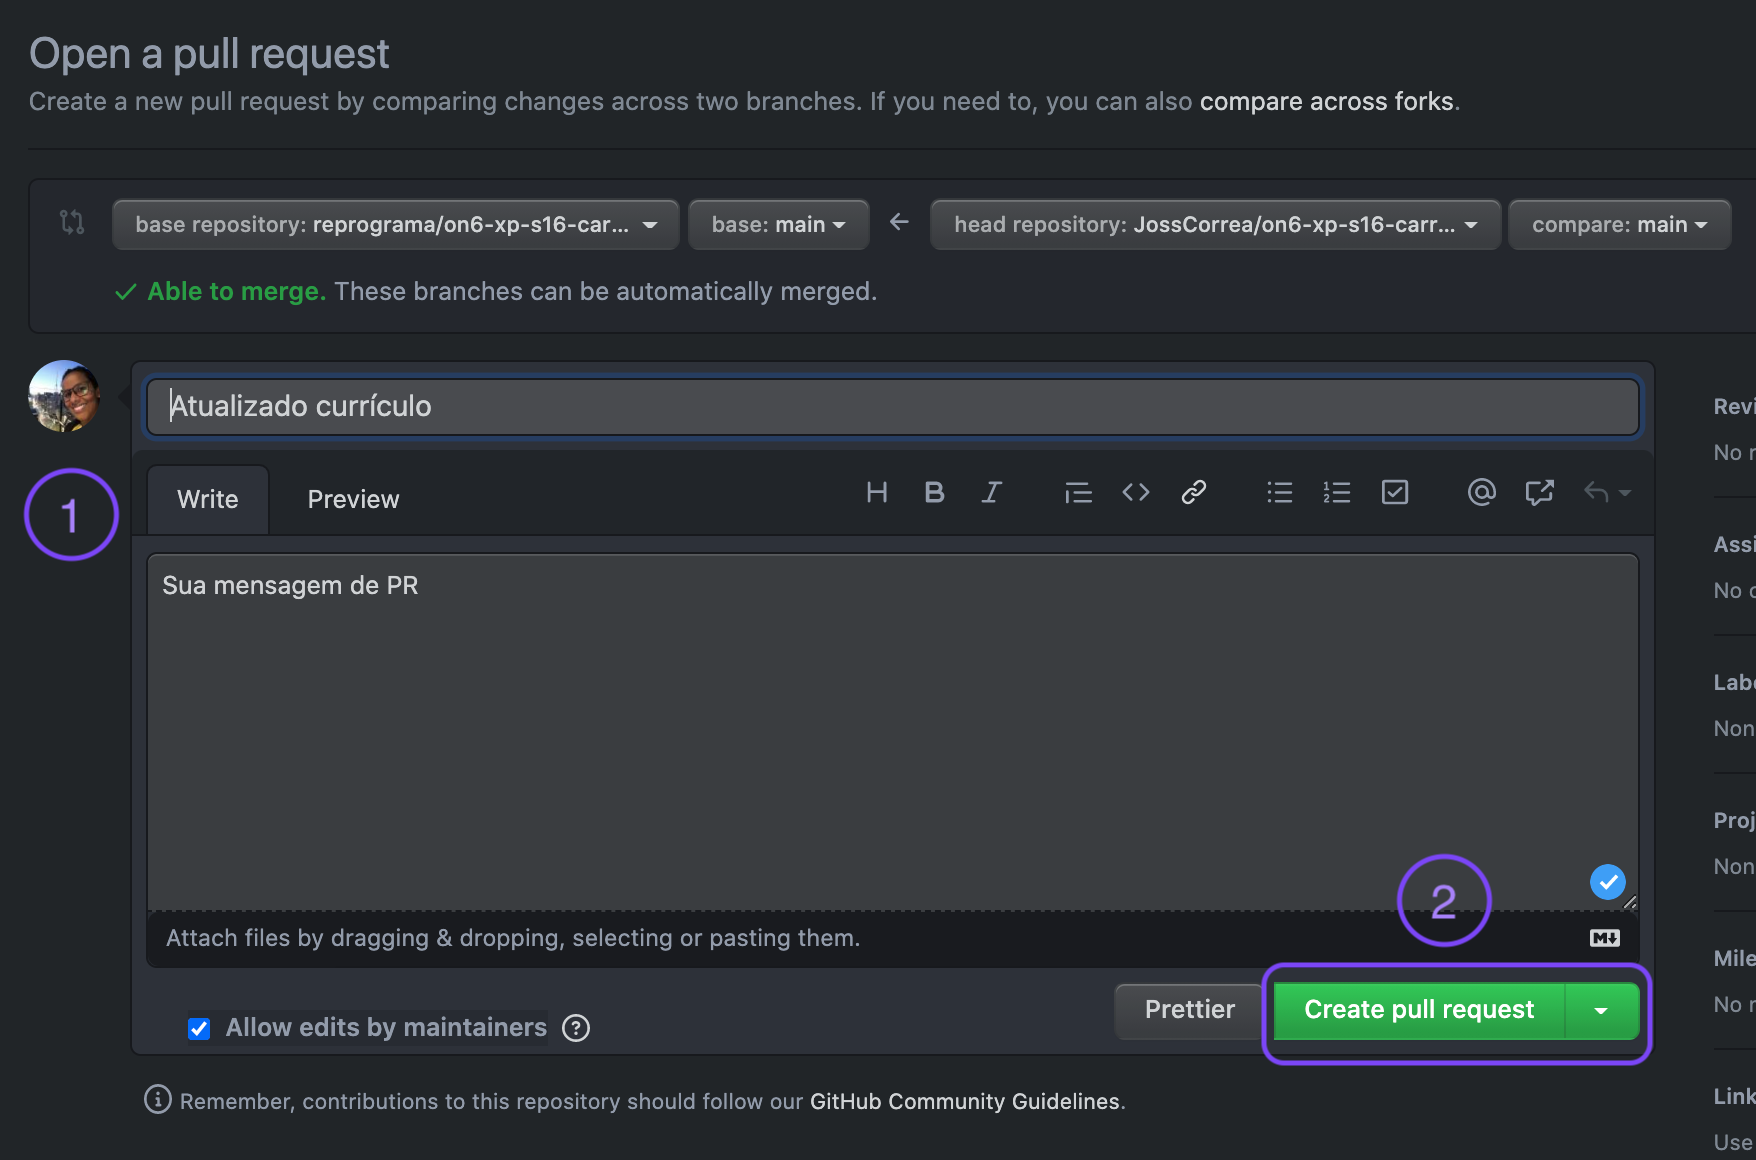Toggle Allow edits by maintainers checkbox
Image resolution: width=1756 pixels, height=1160 pixels.
coord(199,1029)
